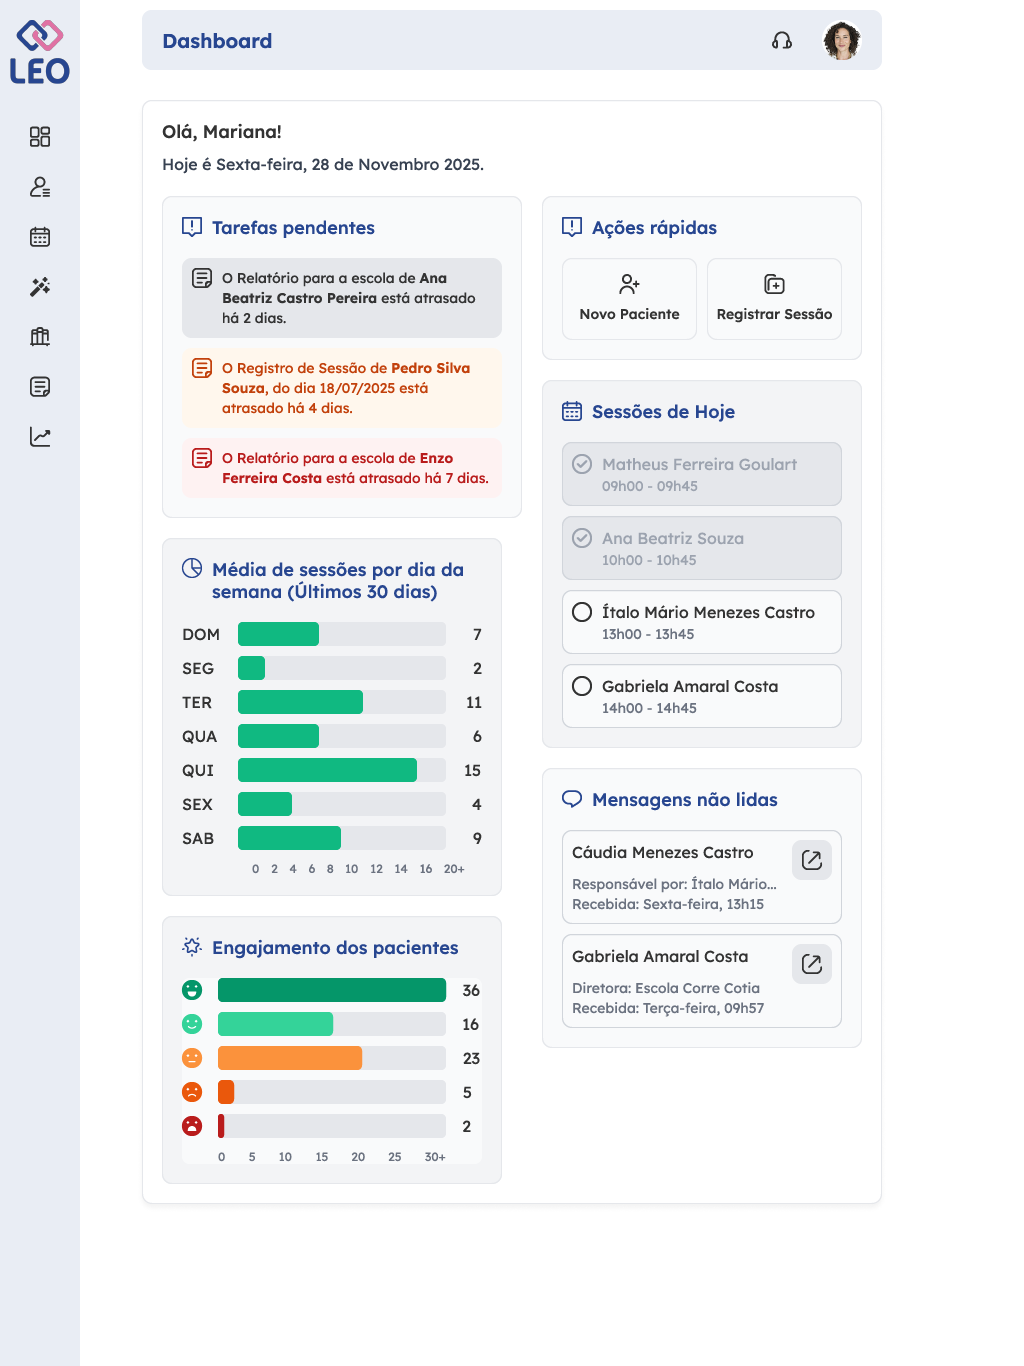Click the Novo Paciente button
The image size is (1024, 1366).
coord(629,299)
